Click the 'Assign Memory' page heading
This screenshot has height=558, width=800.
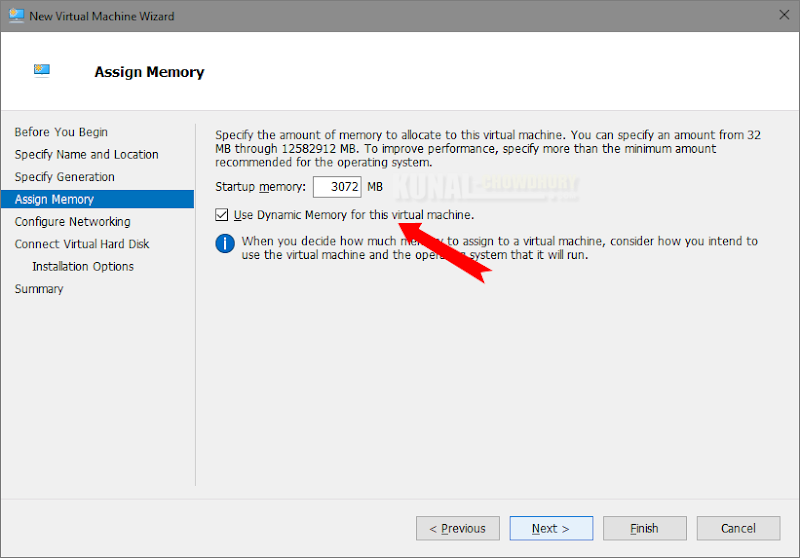(x=149, y=72)
